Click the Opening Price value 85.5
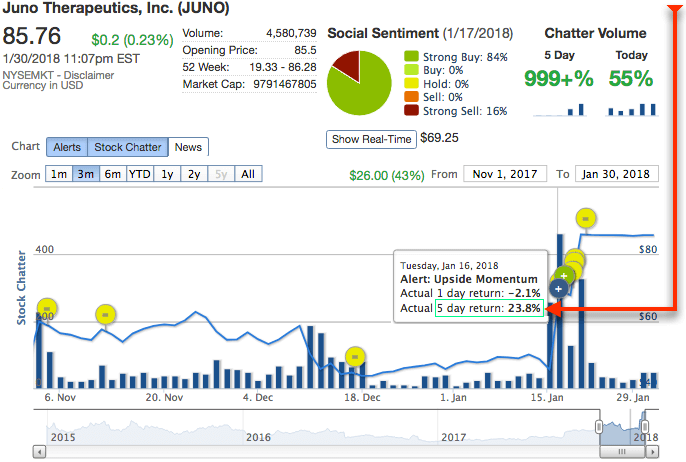686x462 pixels. click(x=305, y=50)
